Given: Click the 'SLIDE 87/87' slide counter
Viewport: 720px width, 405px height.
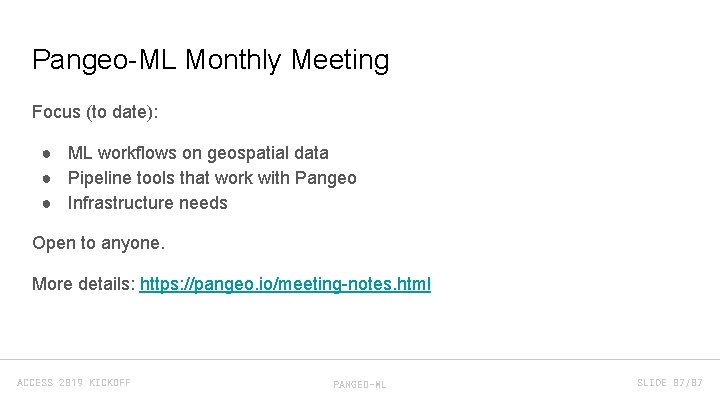Looking at the screenshot, I should click(x=670, y=383).
